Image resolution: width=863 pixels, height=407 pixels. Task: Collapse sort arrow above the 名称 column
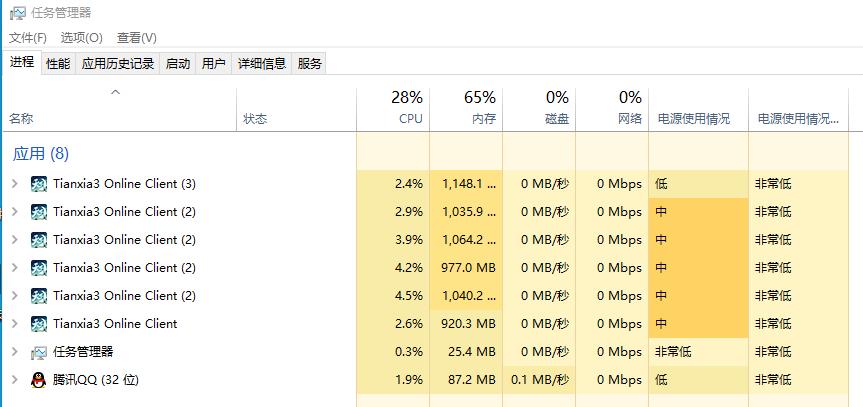click(116, 93)
